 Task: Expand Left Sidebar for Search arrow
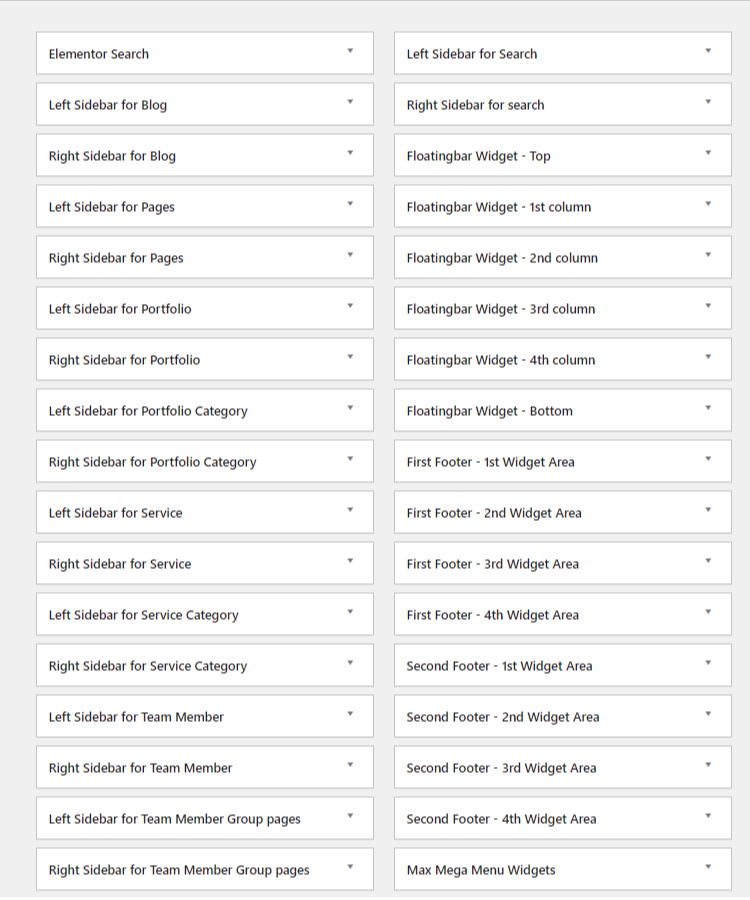708,51
